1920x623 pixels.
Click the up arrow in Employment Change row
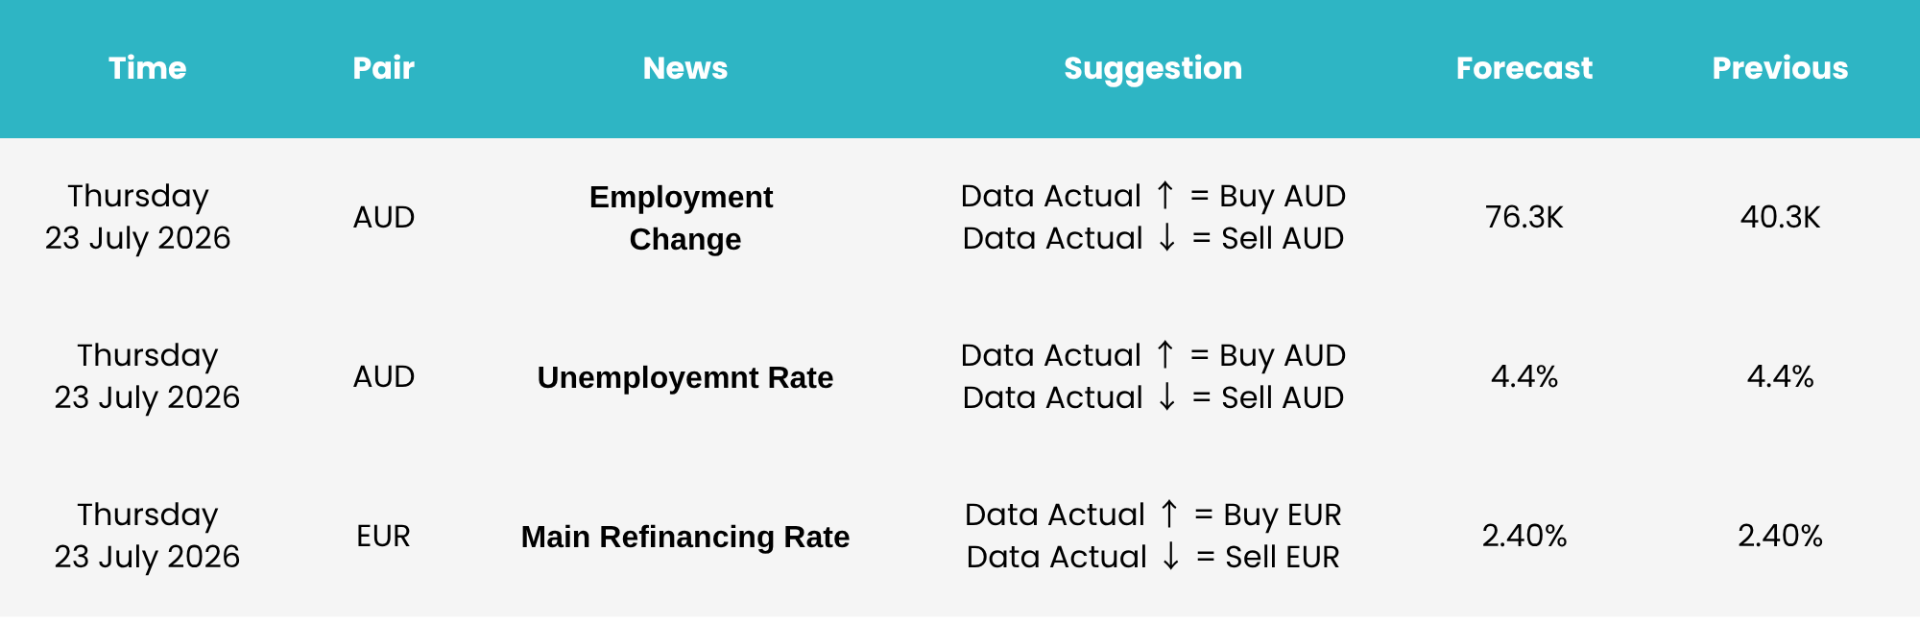(x=1165, y=195)
